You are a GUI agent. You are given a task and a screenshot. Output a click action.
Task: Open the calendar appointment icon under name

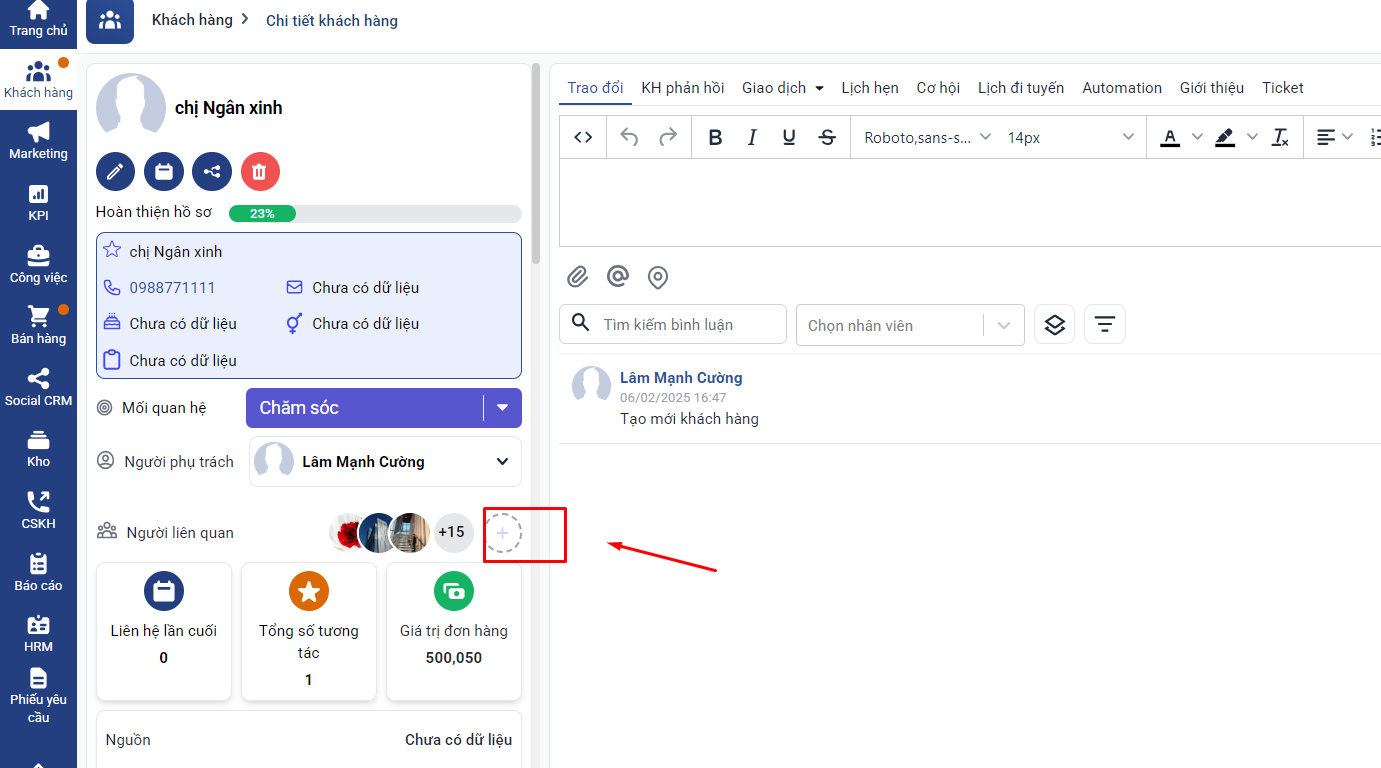pos(164,172)
